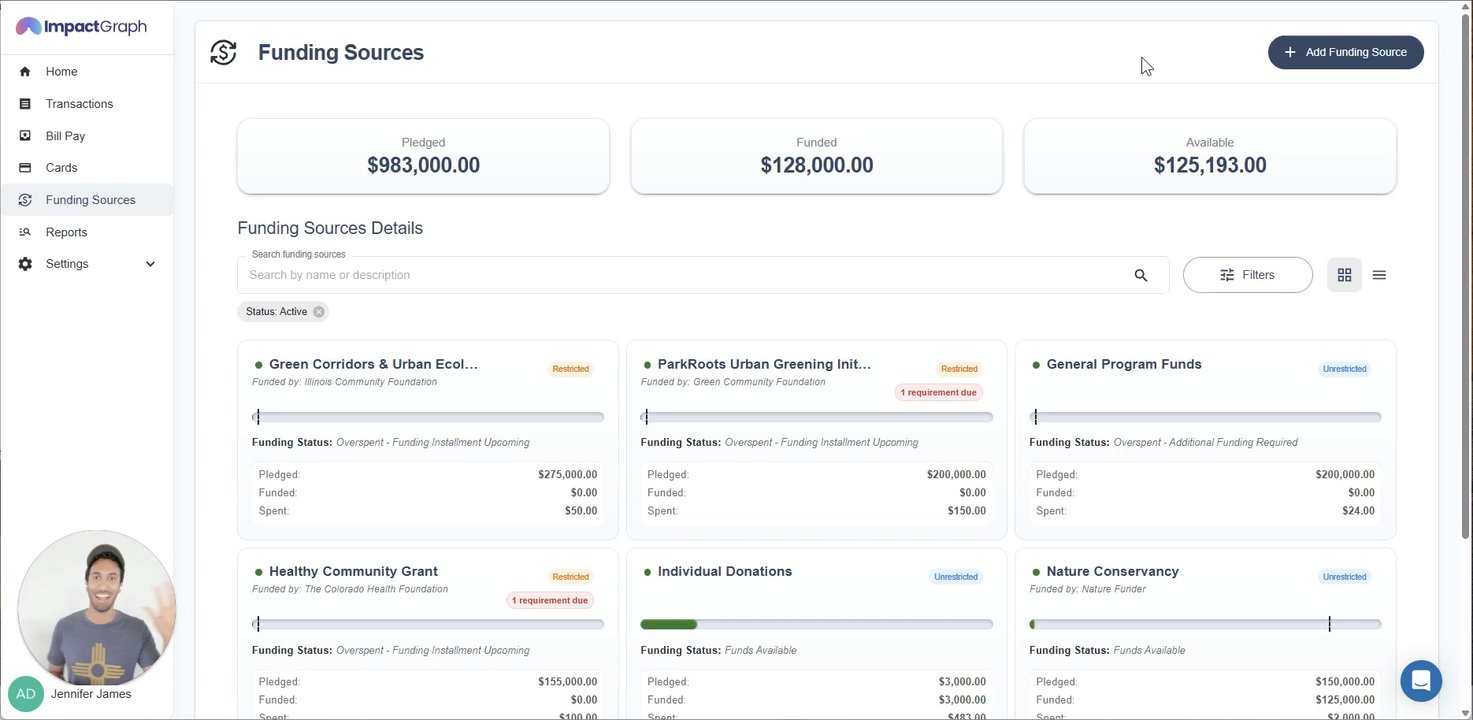The image size is (1473, 720).
Task: Remove the Status: Active filter chip
Action: pyautogui.click(x=319, y=312)
